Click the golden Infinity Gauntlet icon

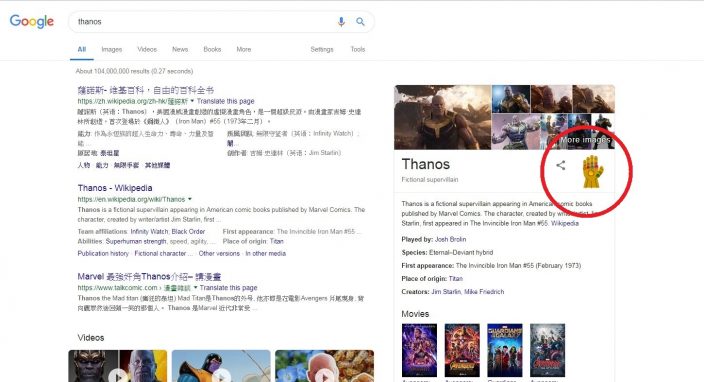[593, 171]
